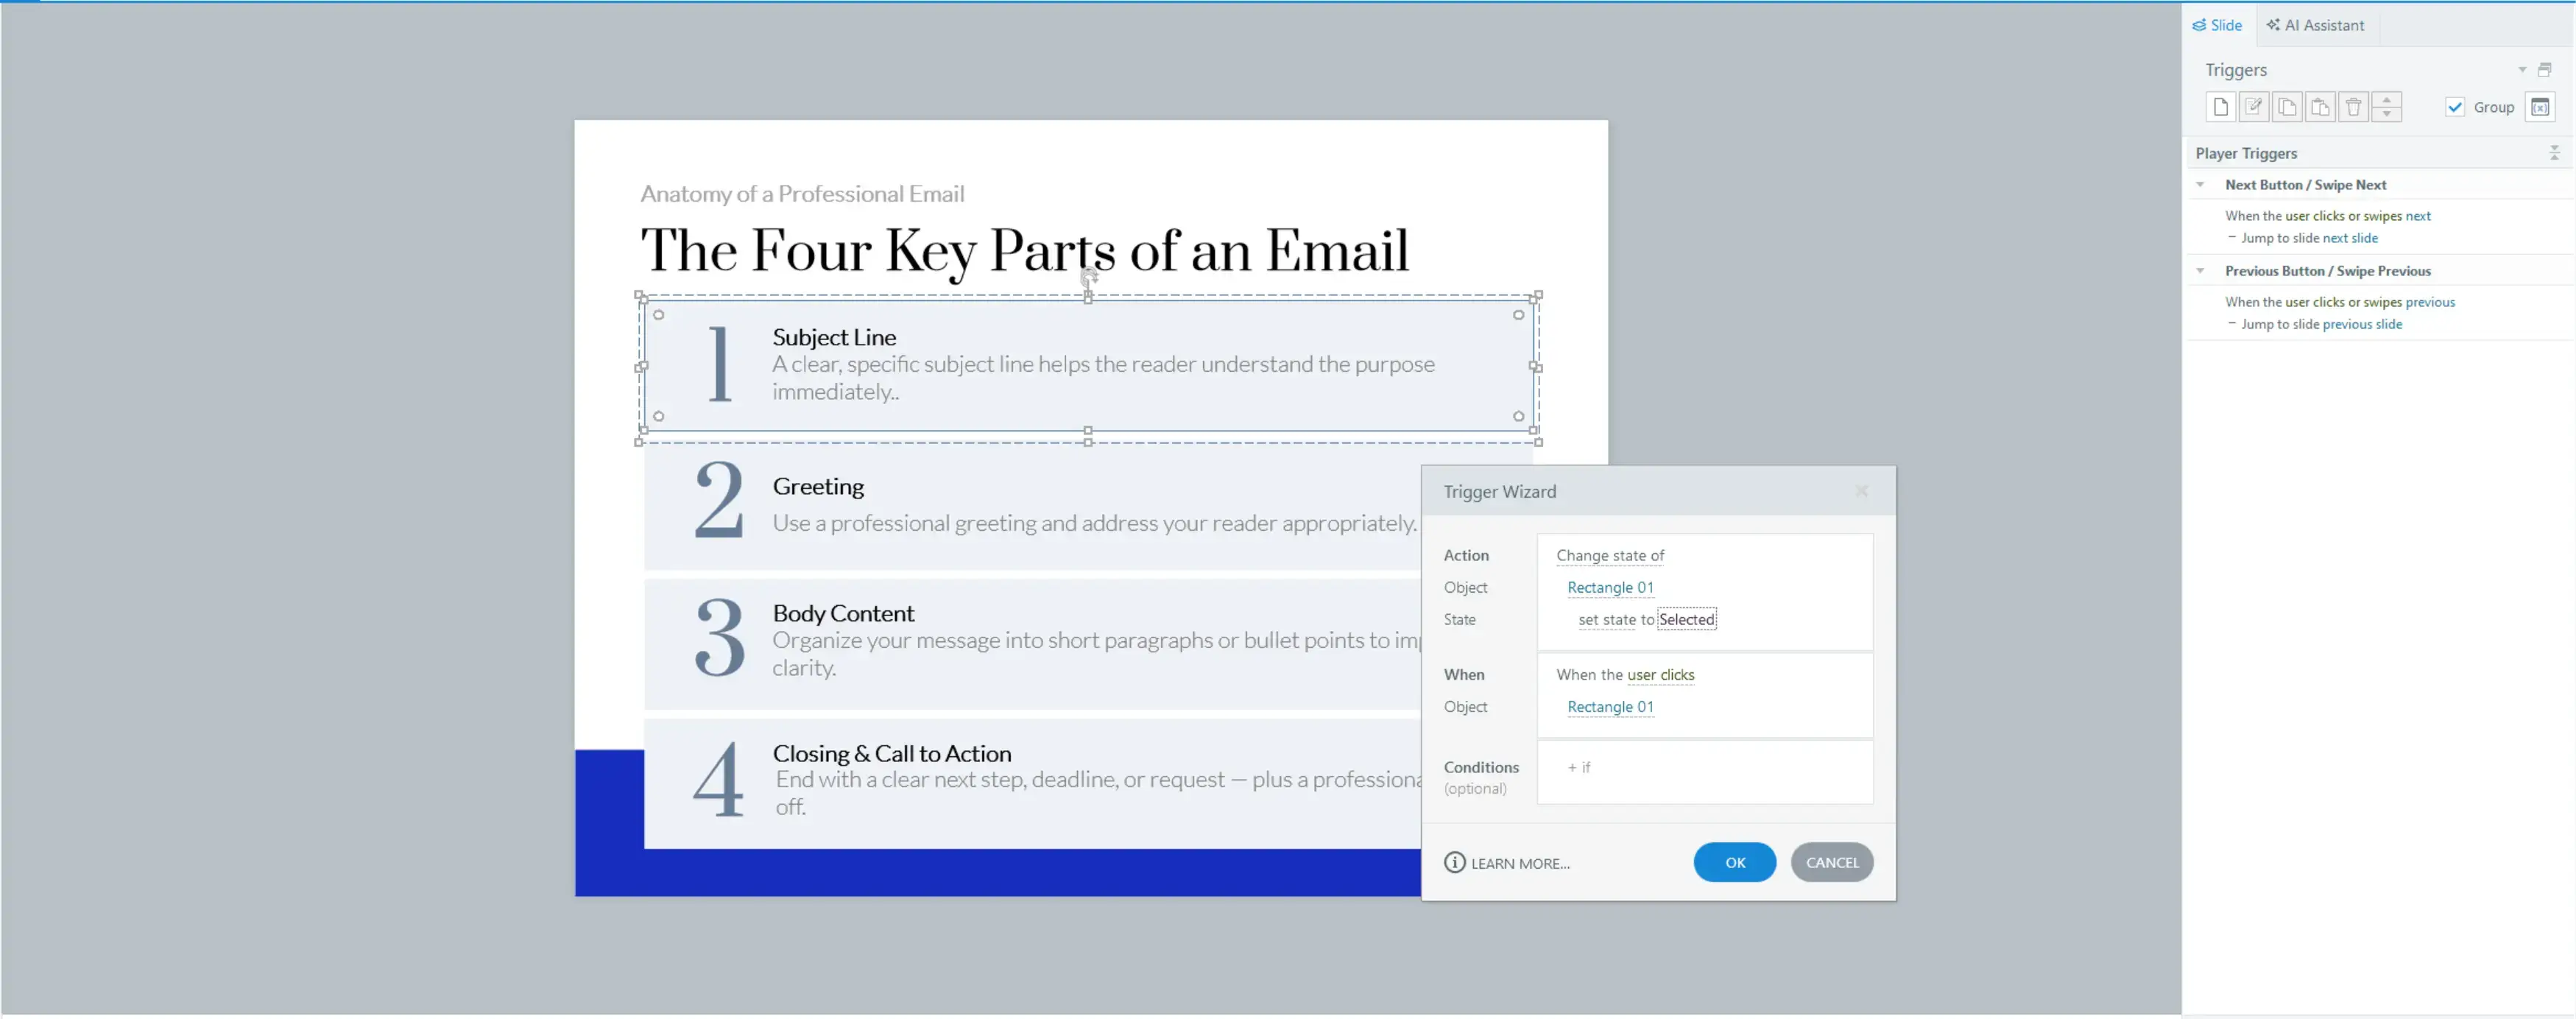Change the Selected state dropdown value
This screenshot has width=2576, height=1019.
(1686, 620)
